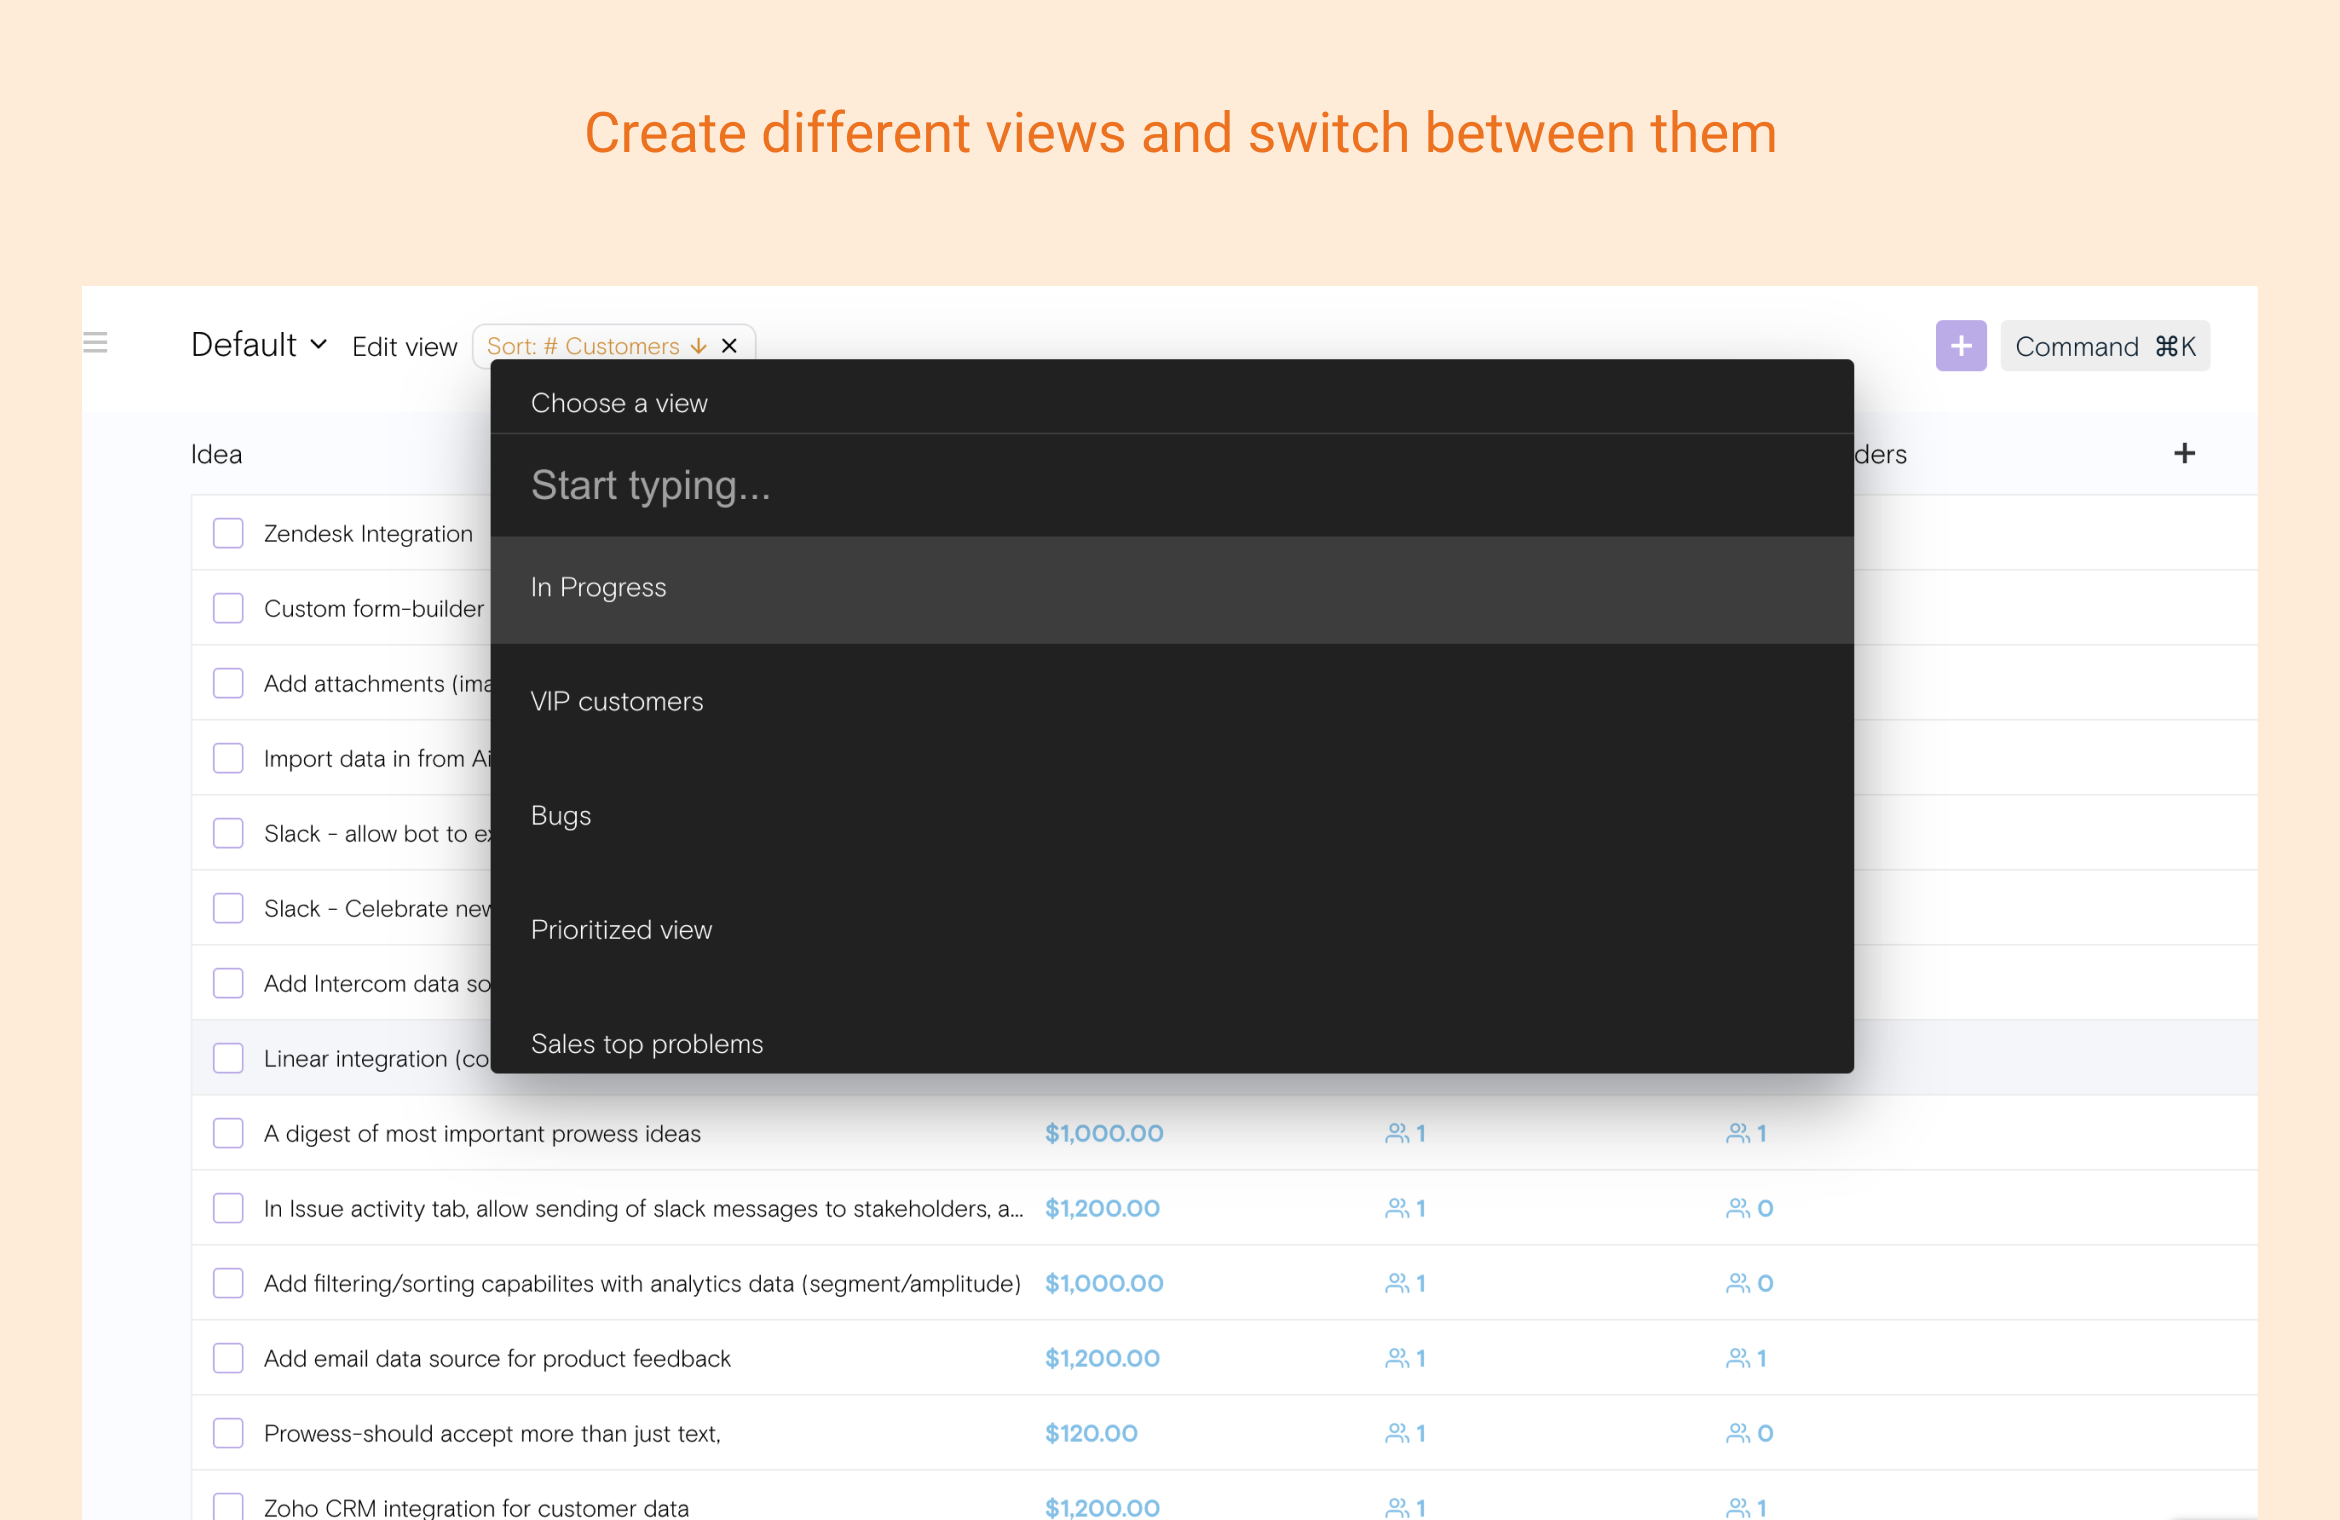Click the purple plus add button
Viewport: 2340px width, 1520px height.
pos(1960,346)
